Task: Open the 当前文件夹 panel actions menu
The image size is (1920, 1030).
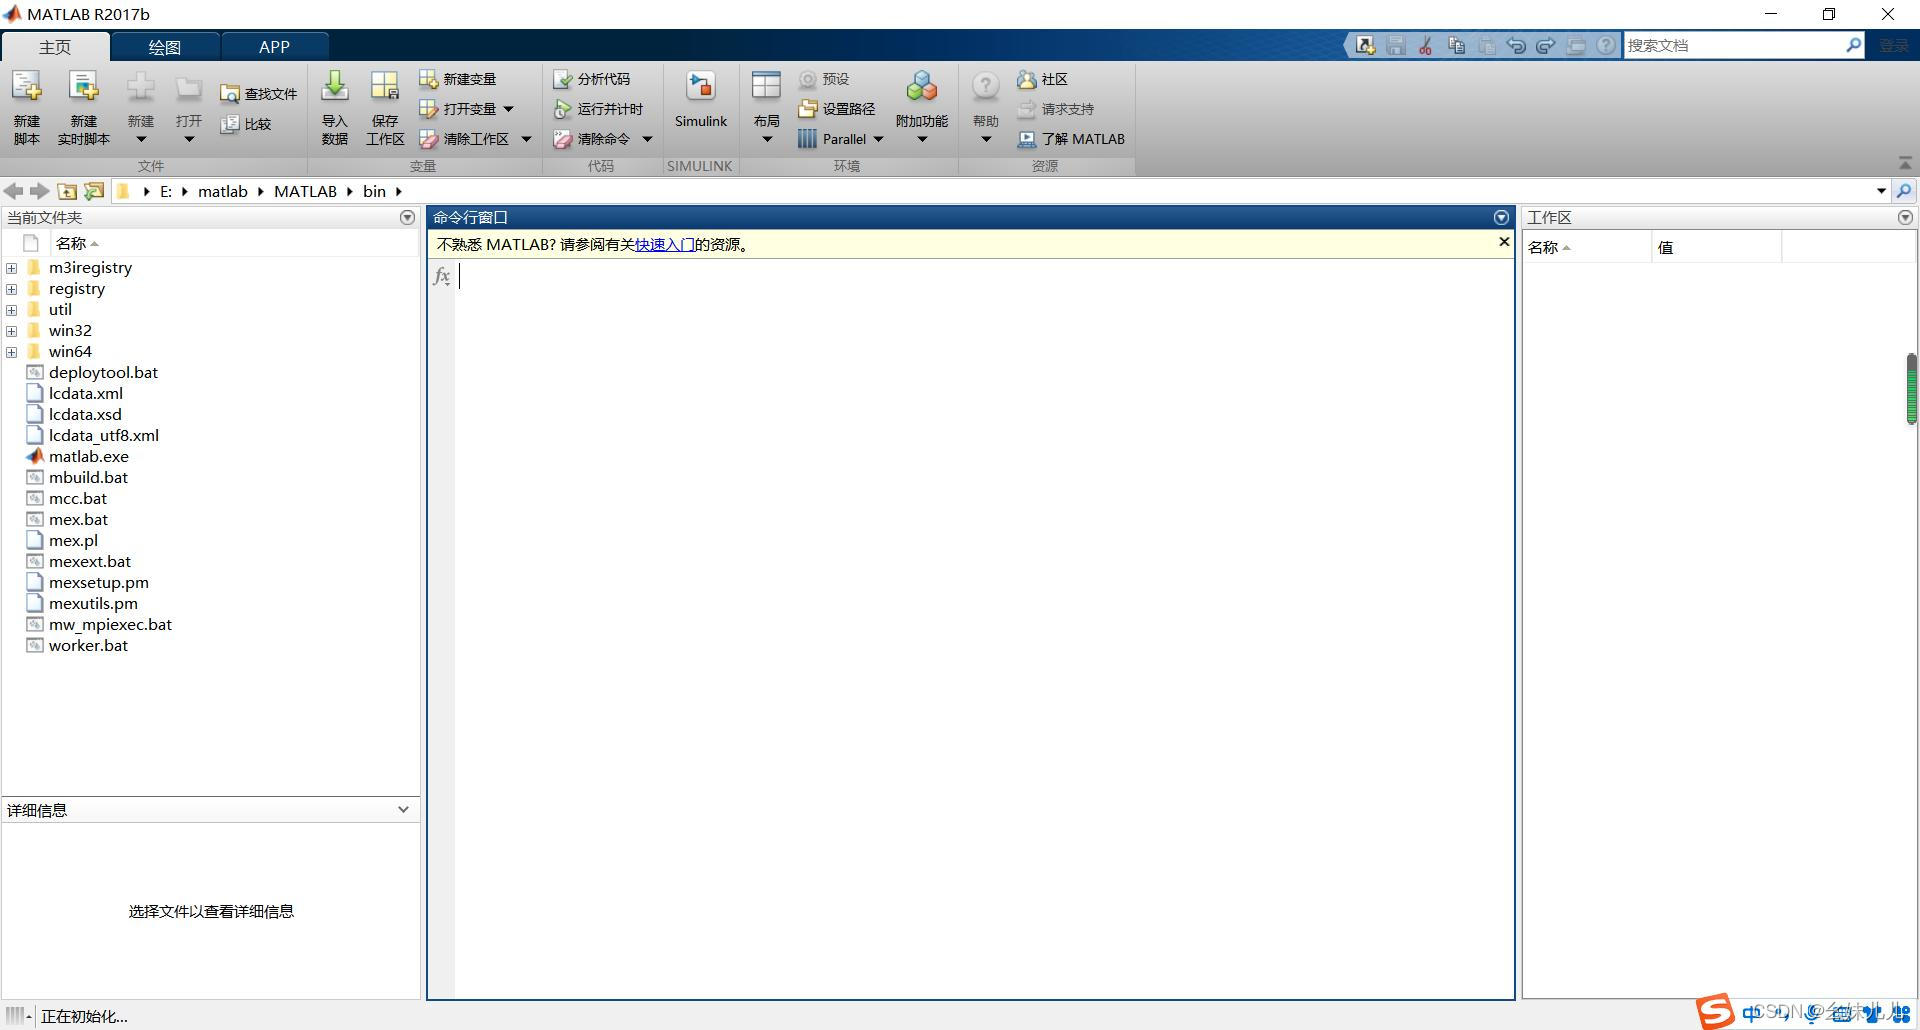Action: tap(407, 217)
